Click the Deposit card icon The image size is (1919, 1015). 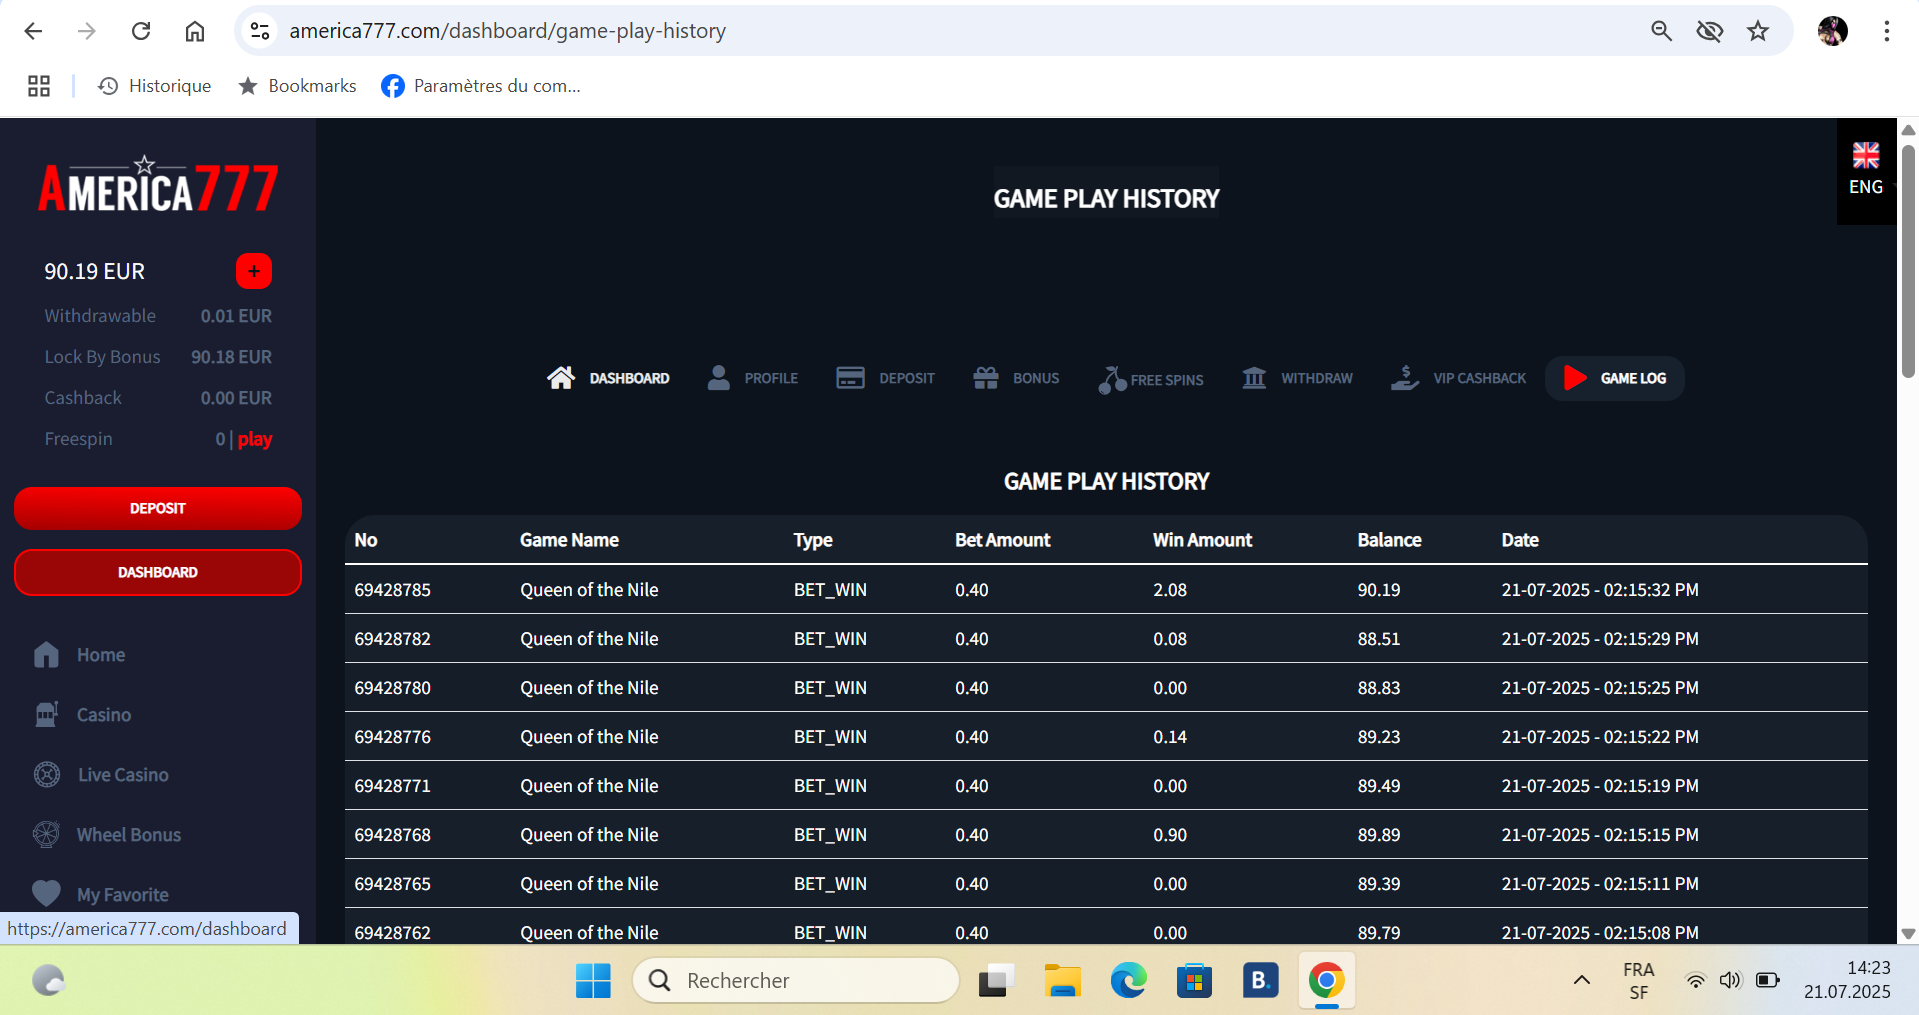pos(850,378)
